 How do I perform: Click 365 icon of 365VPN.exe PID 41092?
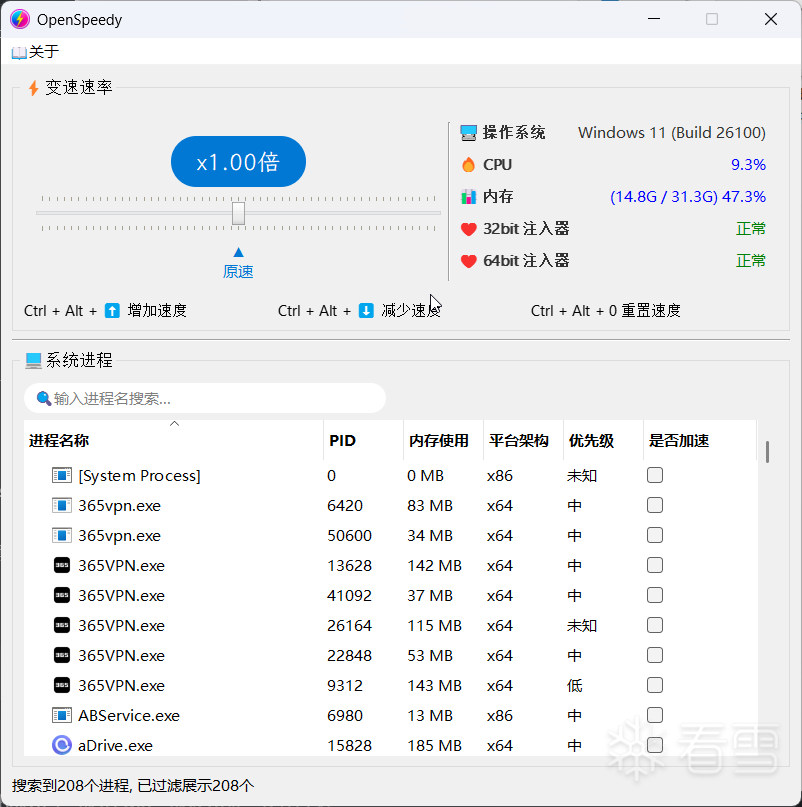(62, 595)
